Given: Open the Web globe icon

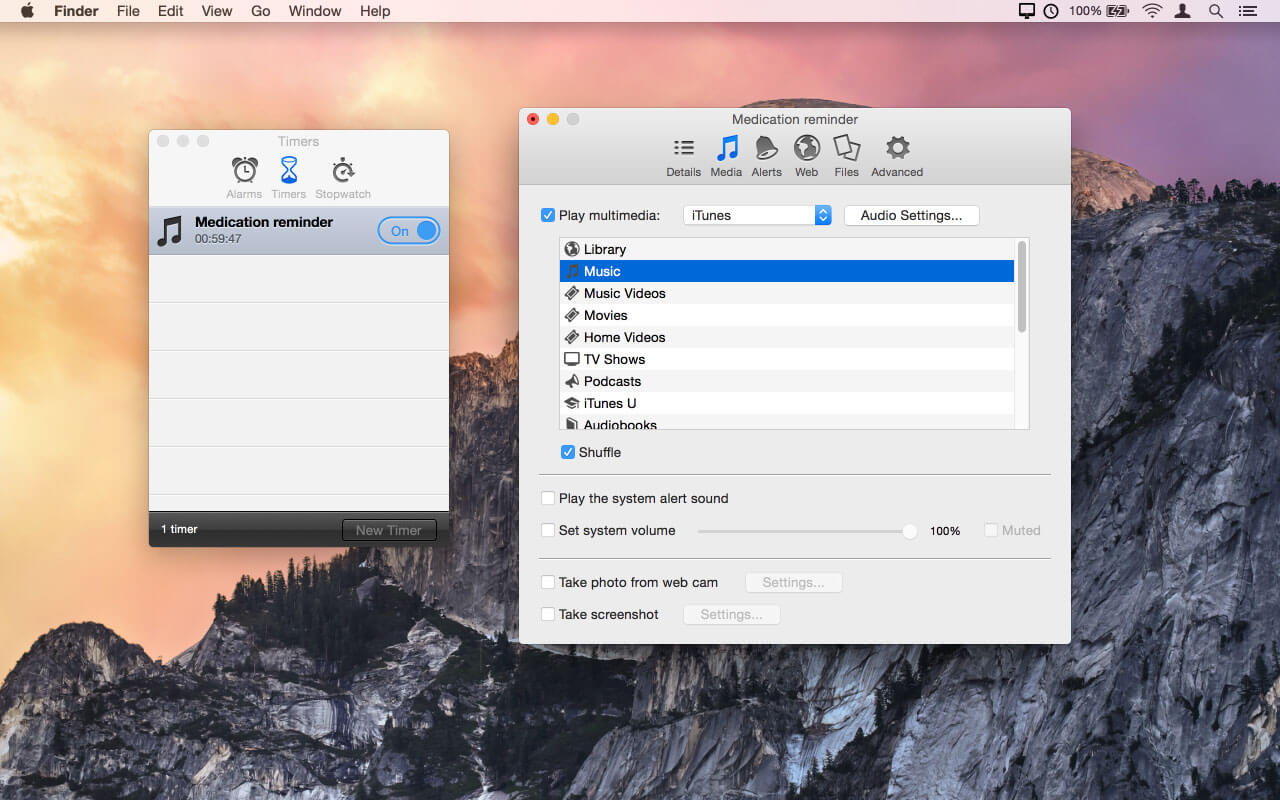Looking at the screenshot, I should [806, 149].
